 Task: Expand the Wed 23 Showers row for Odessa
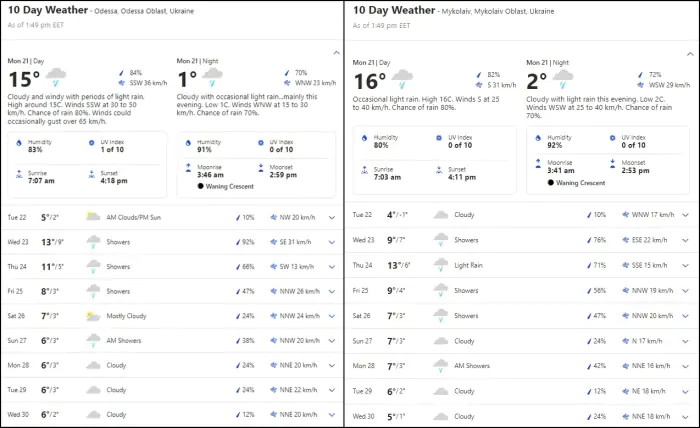332,241
